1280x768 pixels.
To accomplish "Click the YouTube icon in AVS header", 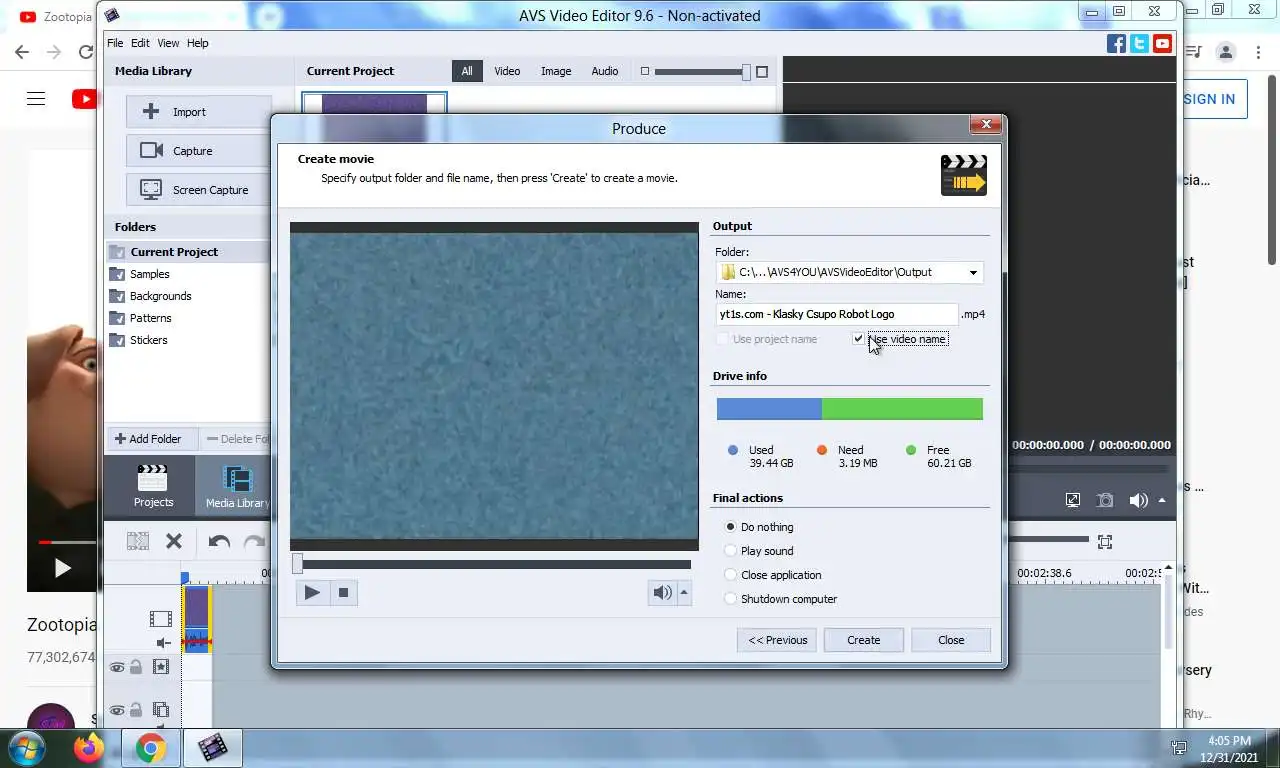I will [x=1162, y=43].
